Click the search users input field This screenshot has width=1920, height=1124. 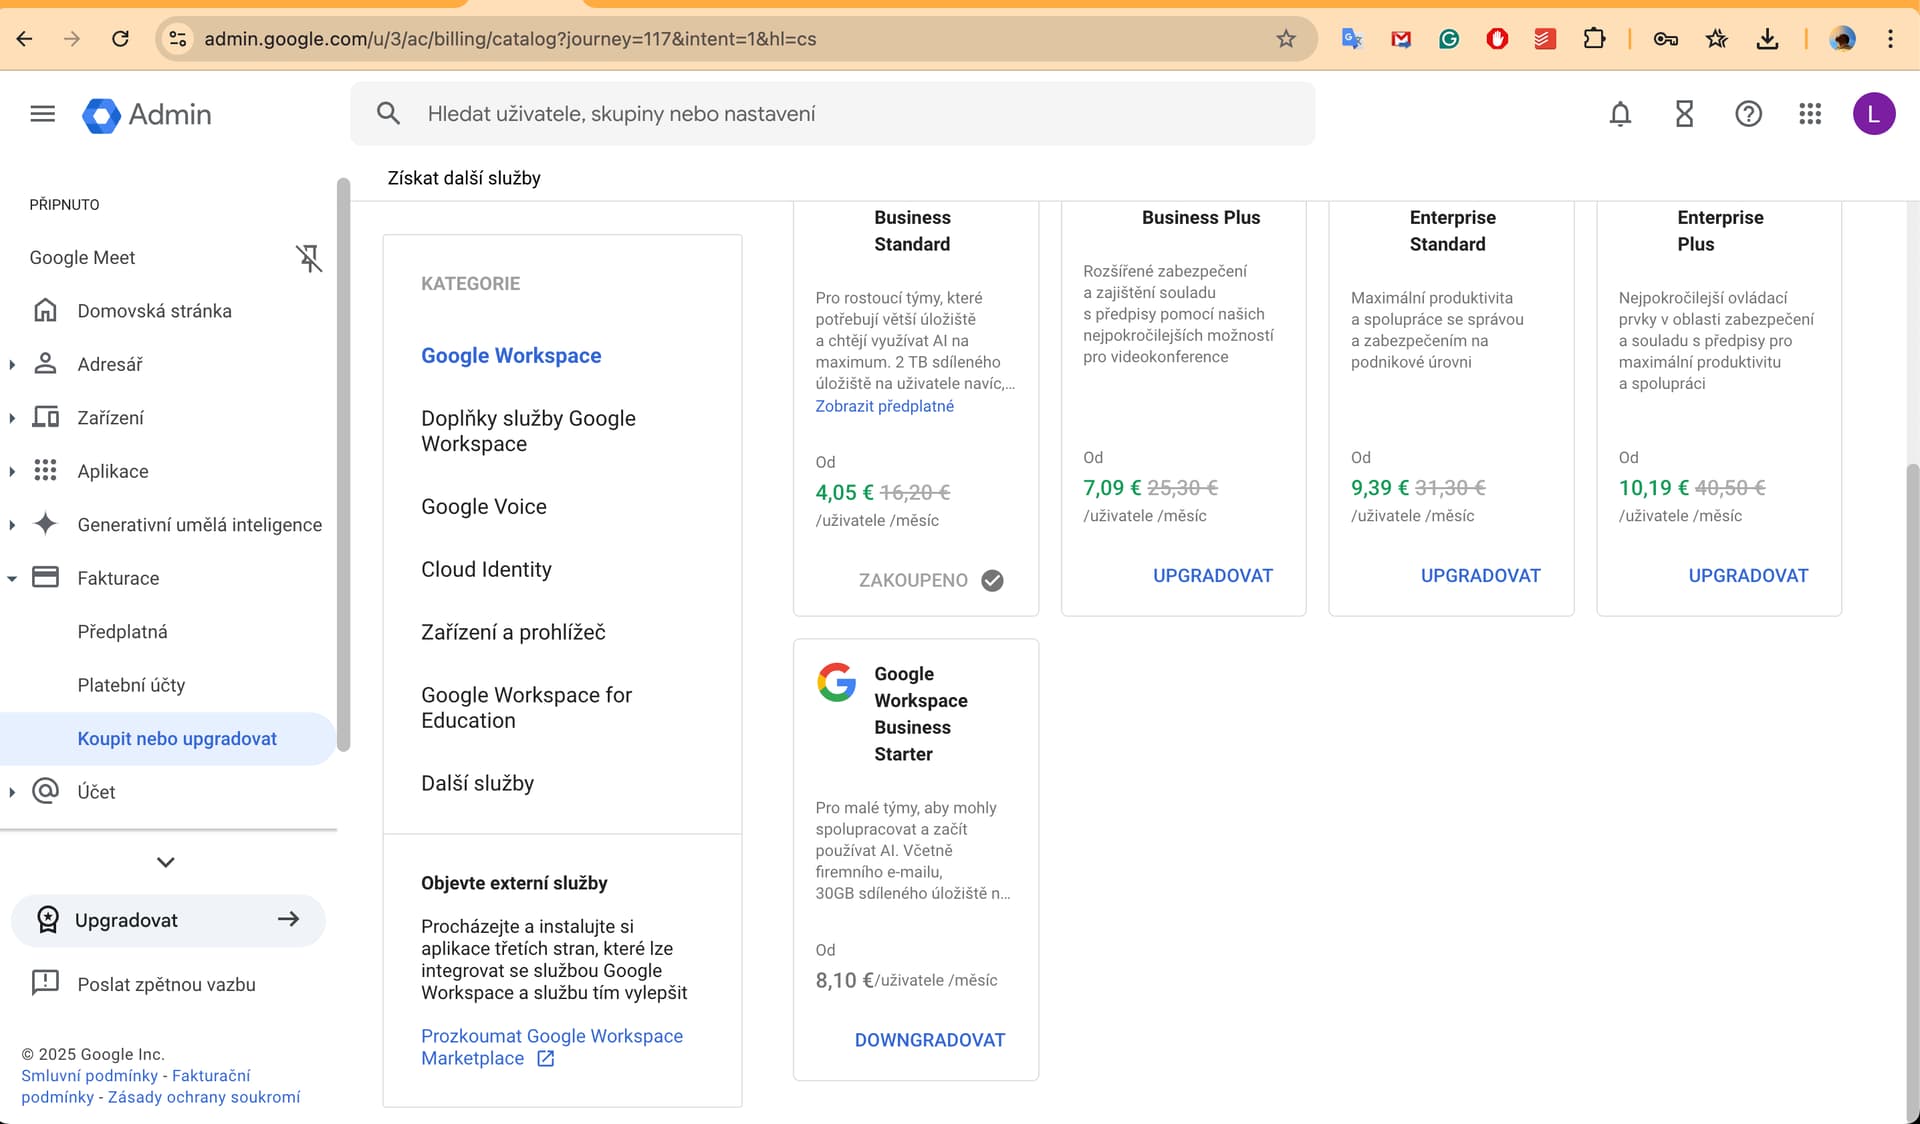832,114
